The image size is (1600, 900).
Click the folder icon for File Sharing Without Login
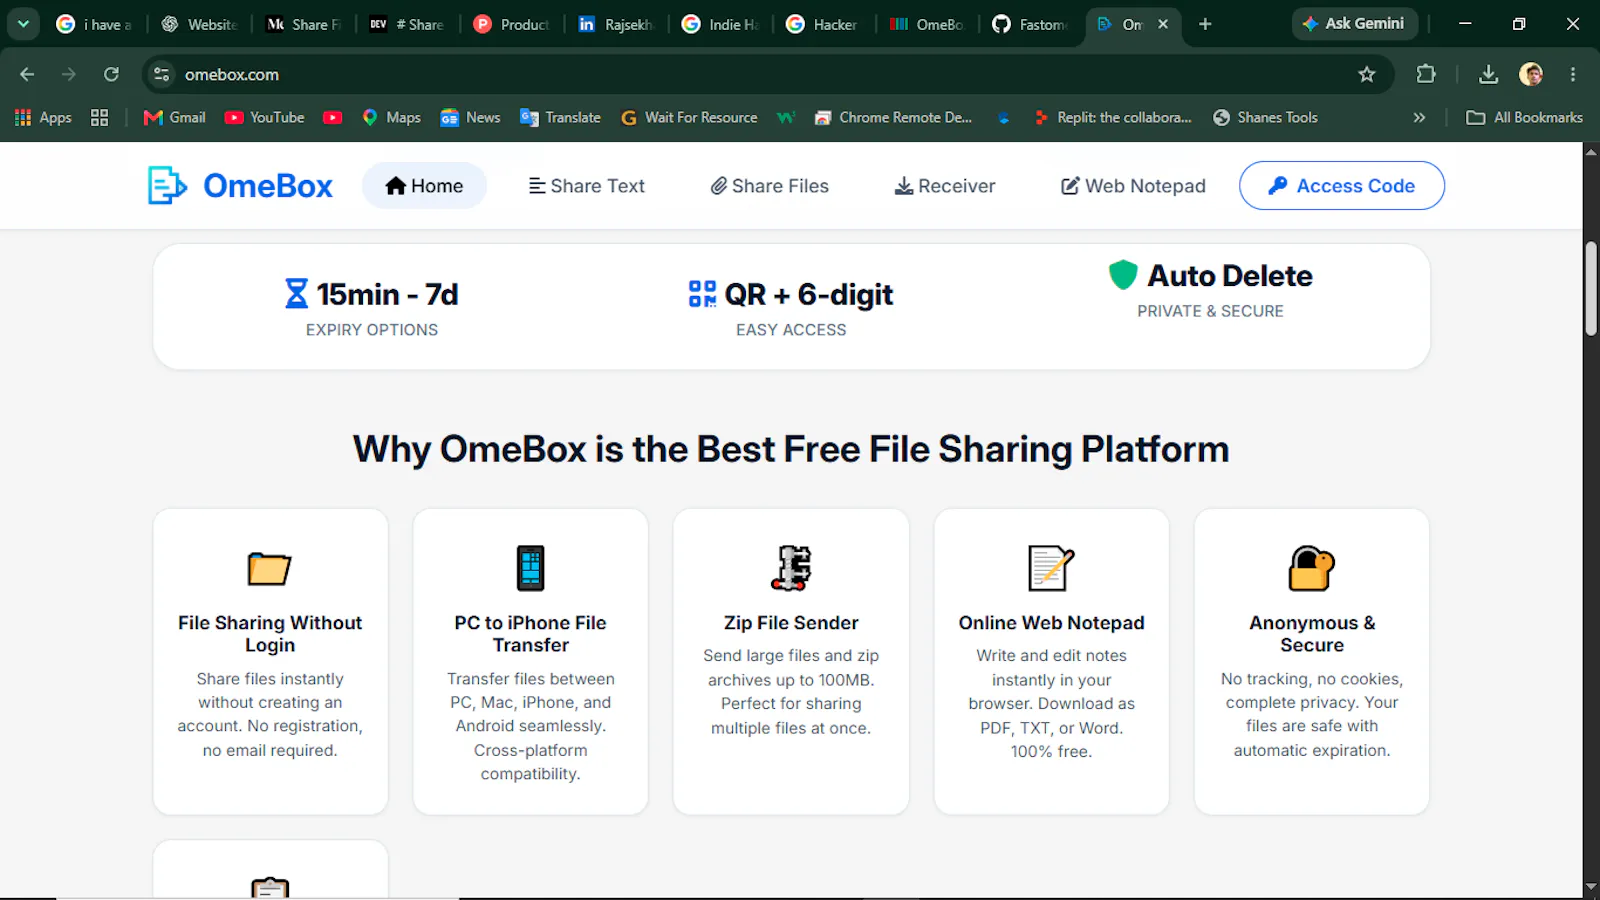pyautogui.click(x=269, y=568)
